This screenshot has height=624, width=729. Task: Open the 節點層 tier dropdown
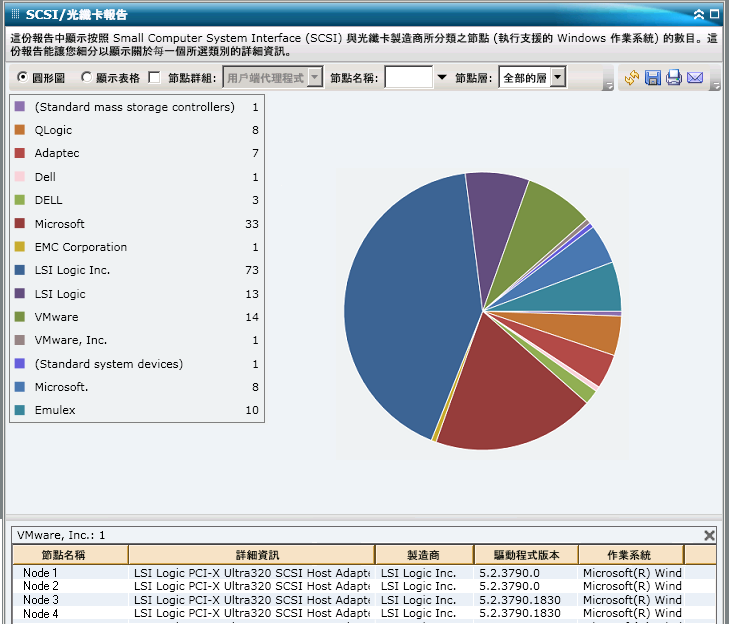point(558,78)
